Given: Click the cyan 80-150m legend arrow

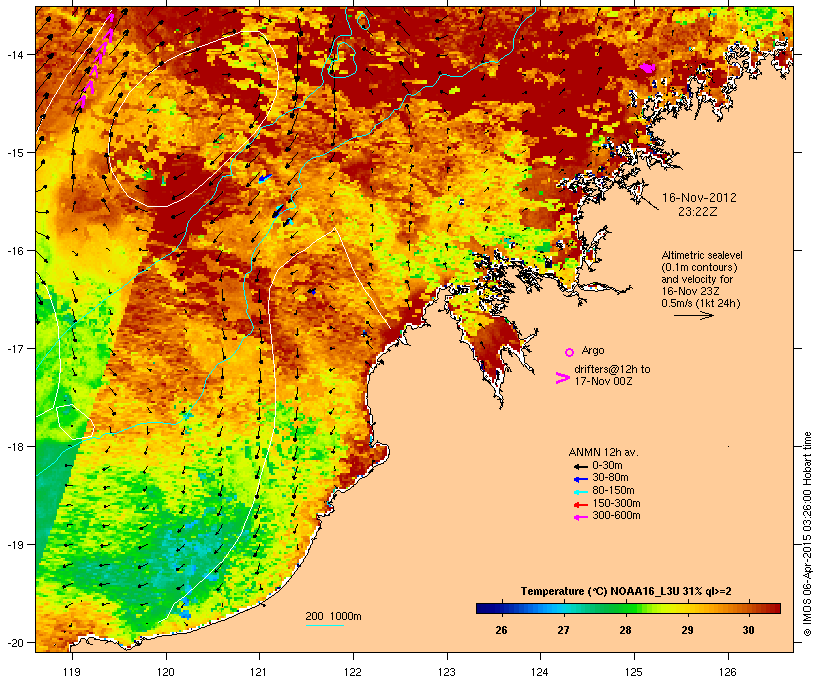Looking at the screenshot, I should coord(581,492).
